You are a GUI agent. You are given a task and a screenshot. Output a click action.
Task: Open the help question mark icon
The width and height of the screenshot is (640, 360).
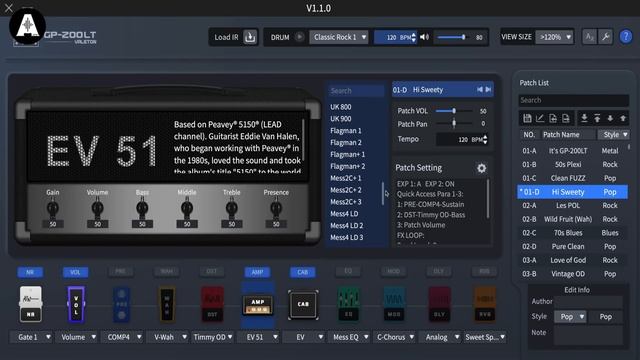(x=625, y=37)
